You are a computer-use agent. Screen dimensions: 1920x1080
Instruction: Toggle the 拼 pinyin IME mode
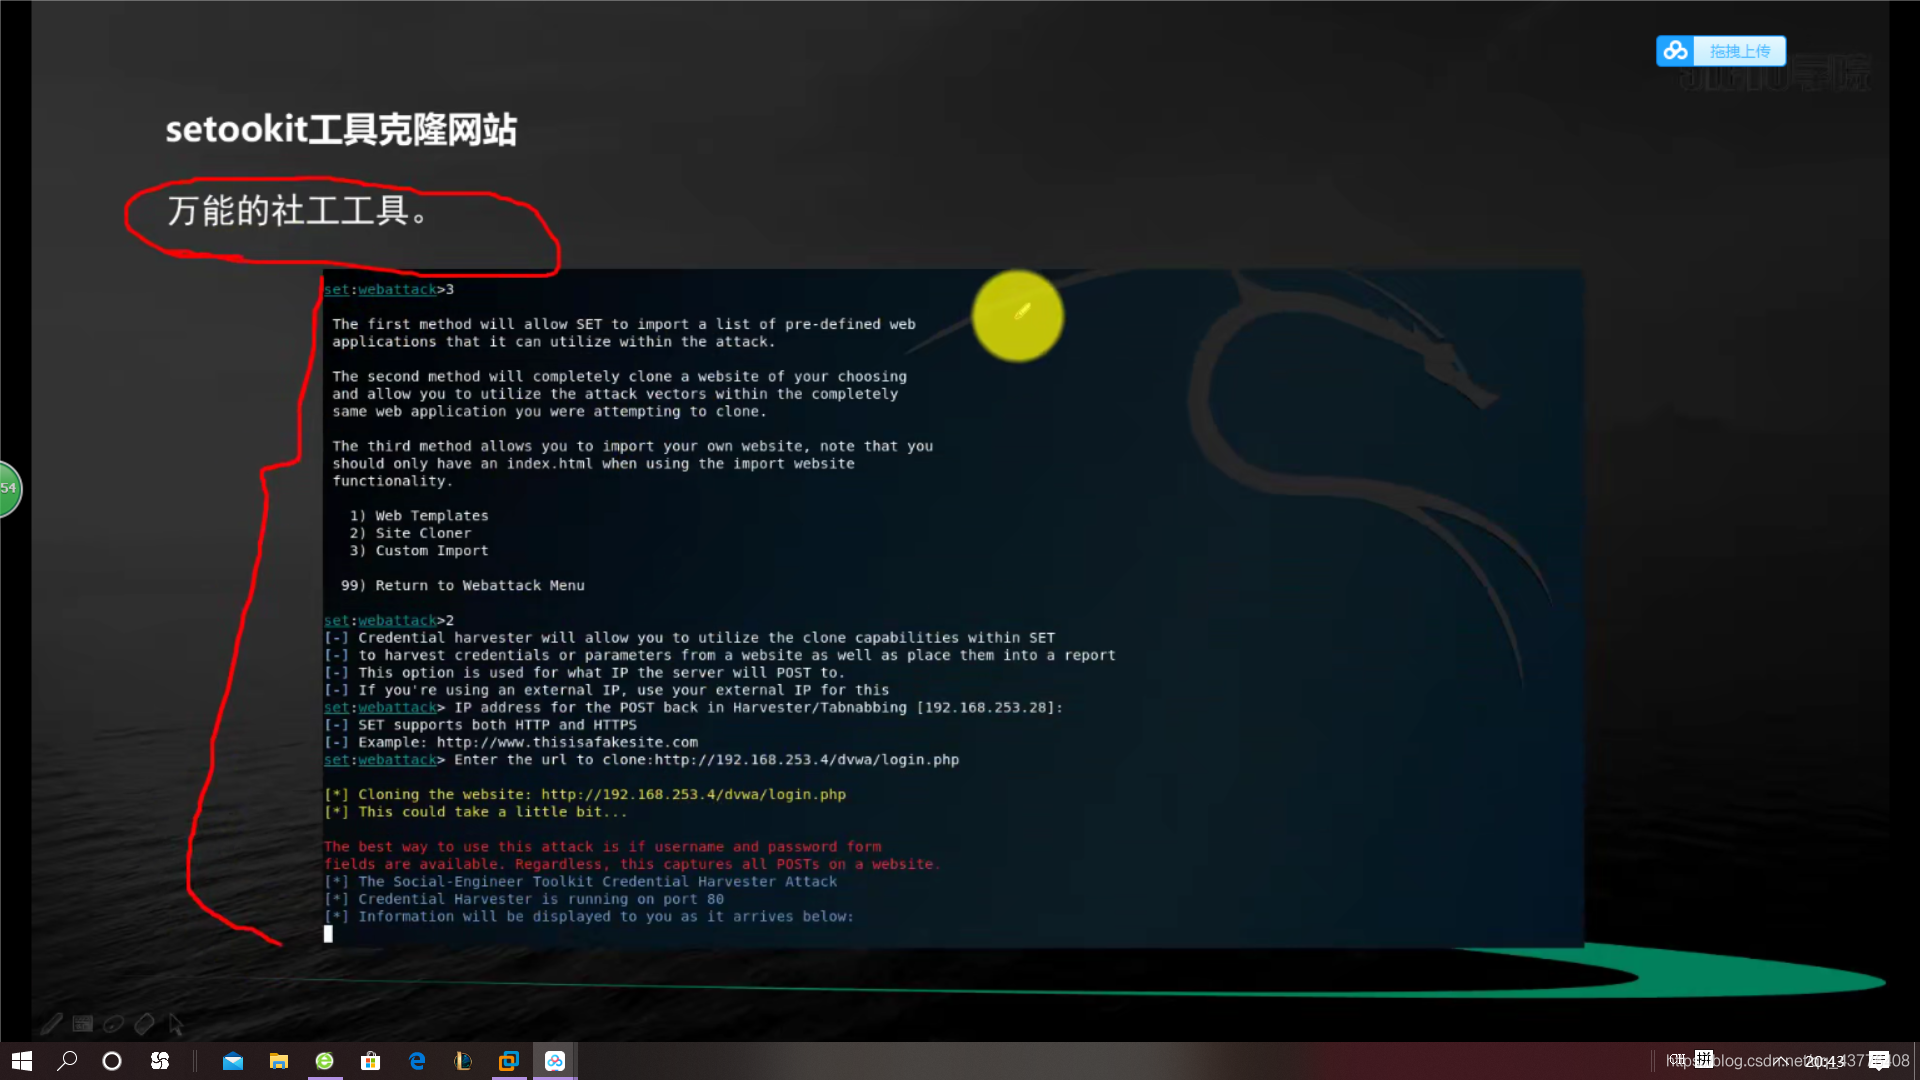[1705, 1060]
